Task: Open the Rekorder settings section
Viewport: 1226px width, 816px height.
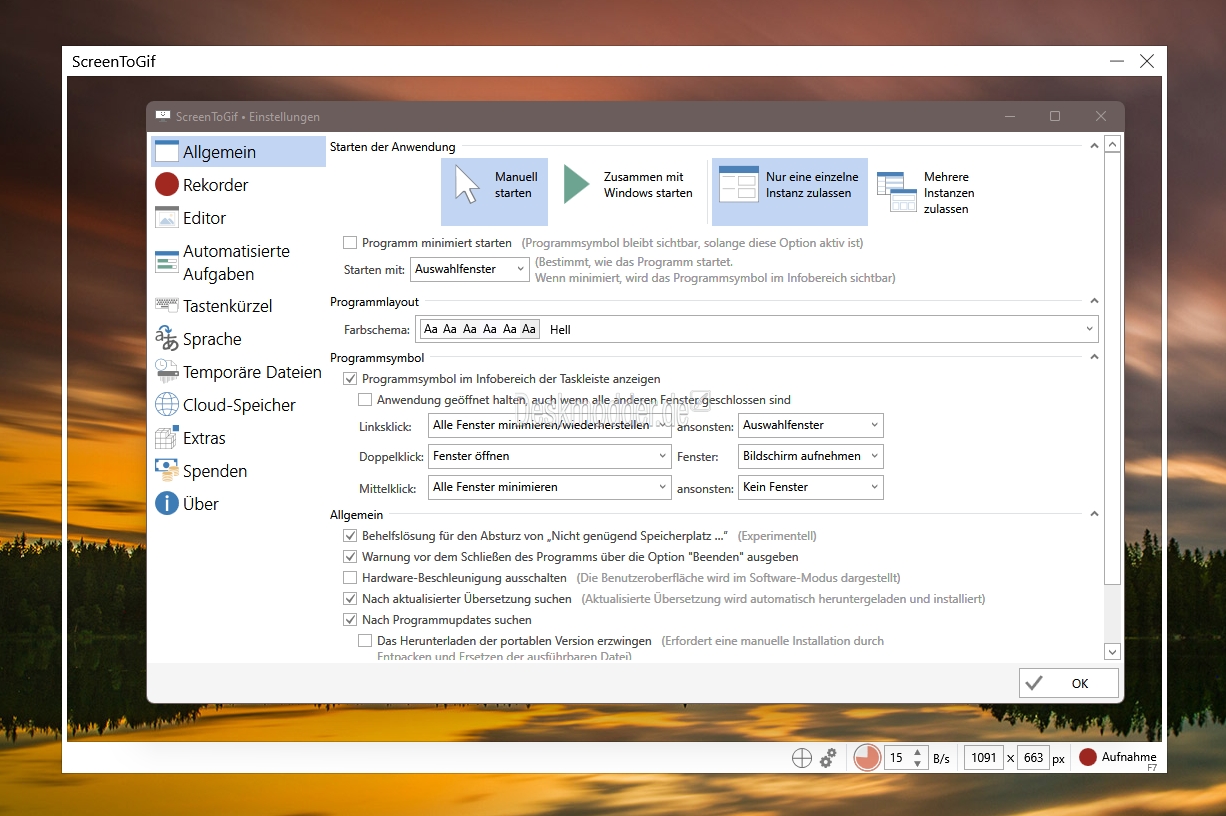Action: pos(238,185)
